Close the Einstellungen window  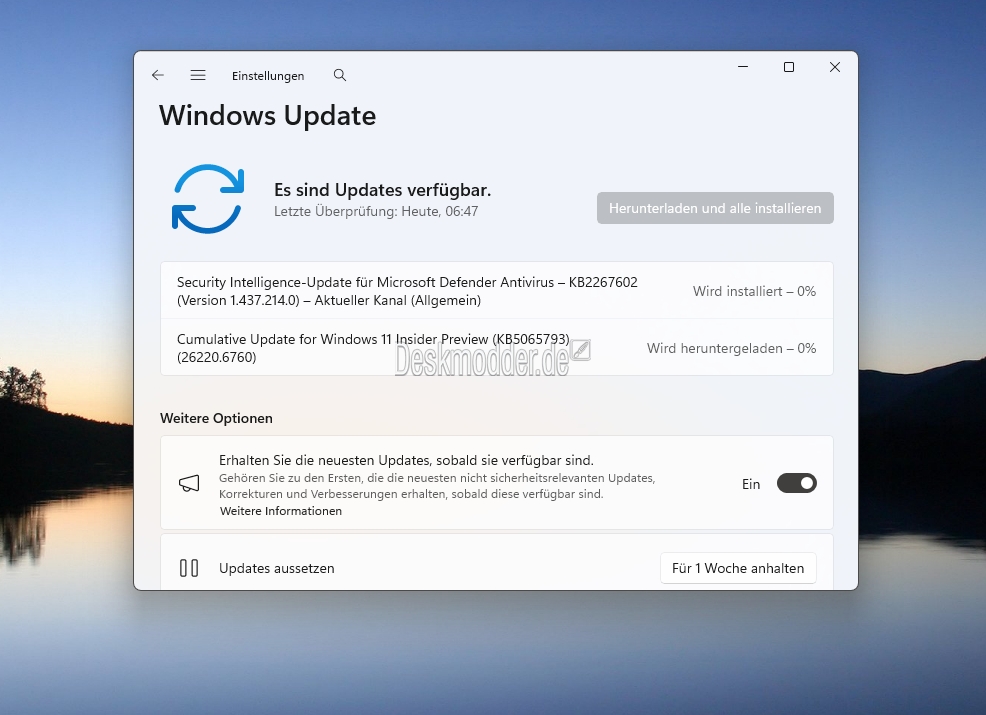coord(834,67)
